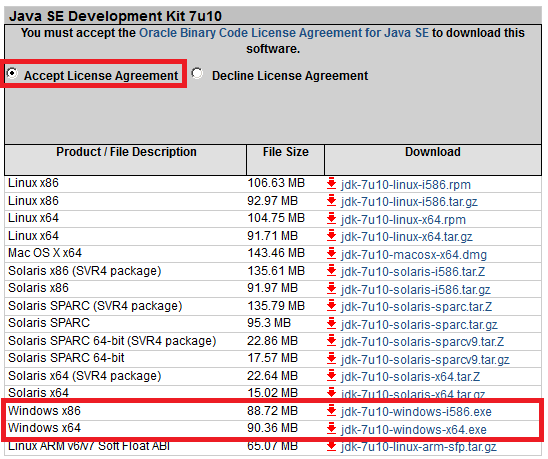Click the 90.36 MB file size

pos(272,428)
